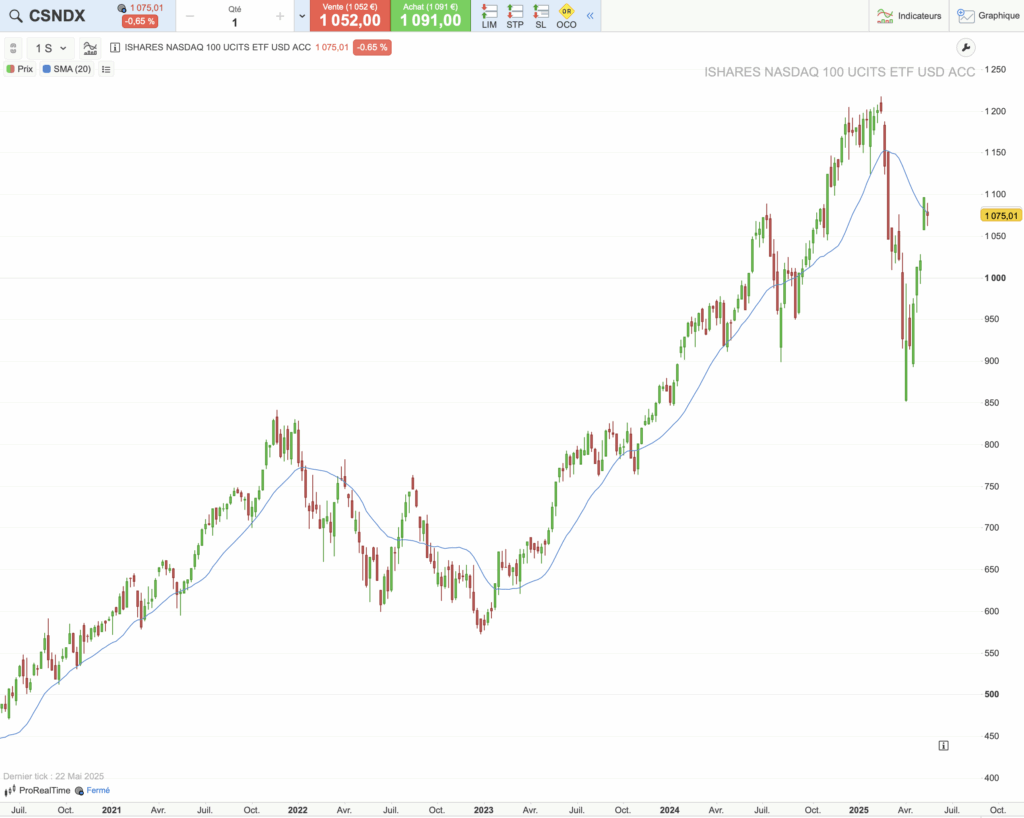Click the magnifier search icon beside CSNDX
The image size is (1024, 818).
click(x=15, y=16)
